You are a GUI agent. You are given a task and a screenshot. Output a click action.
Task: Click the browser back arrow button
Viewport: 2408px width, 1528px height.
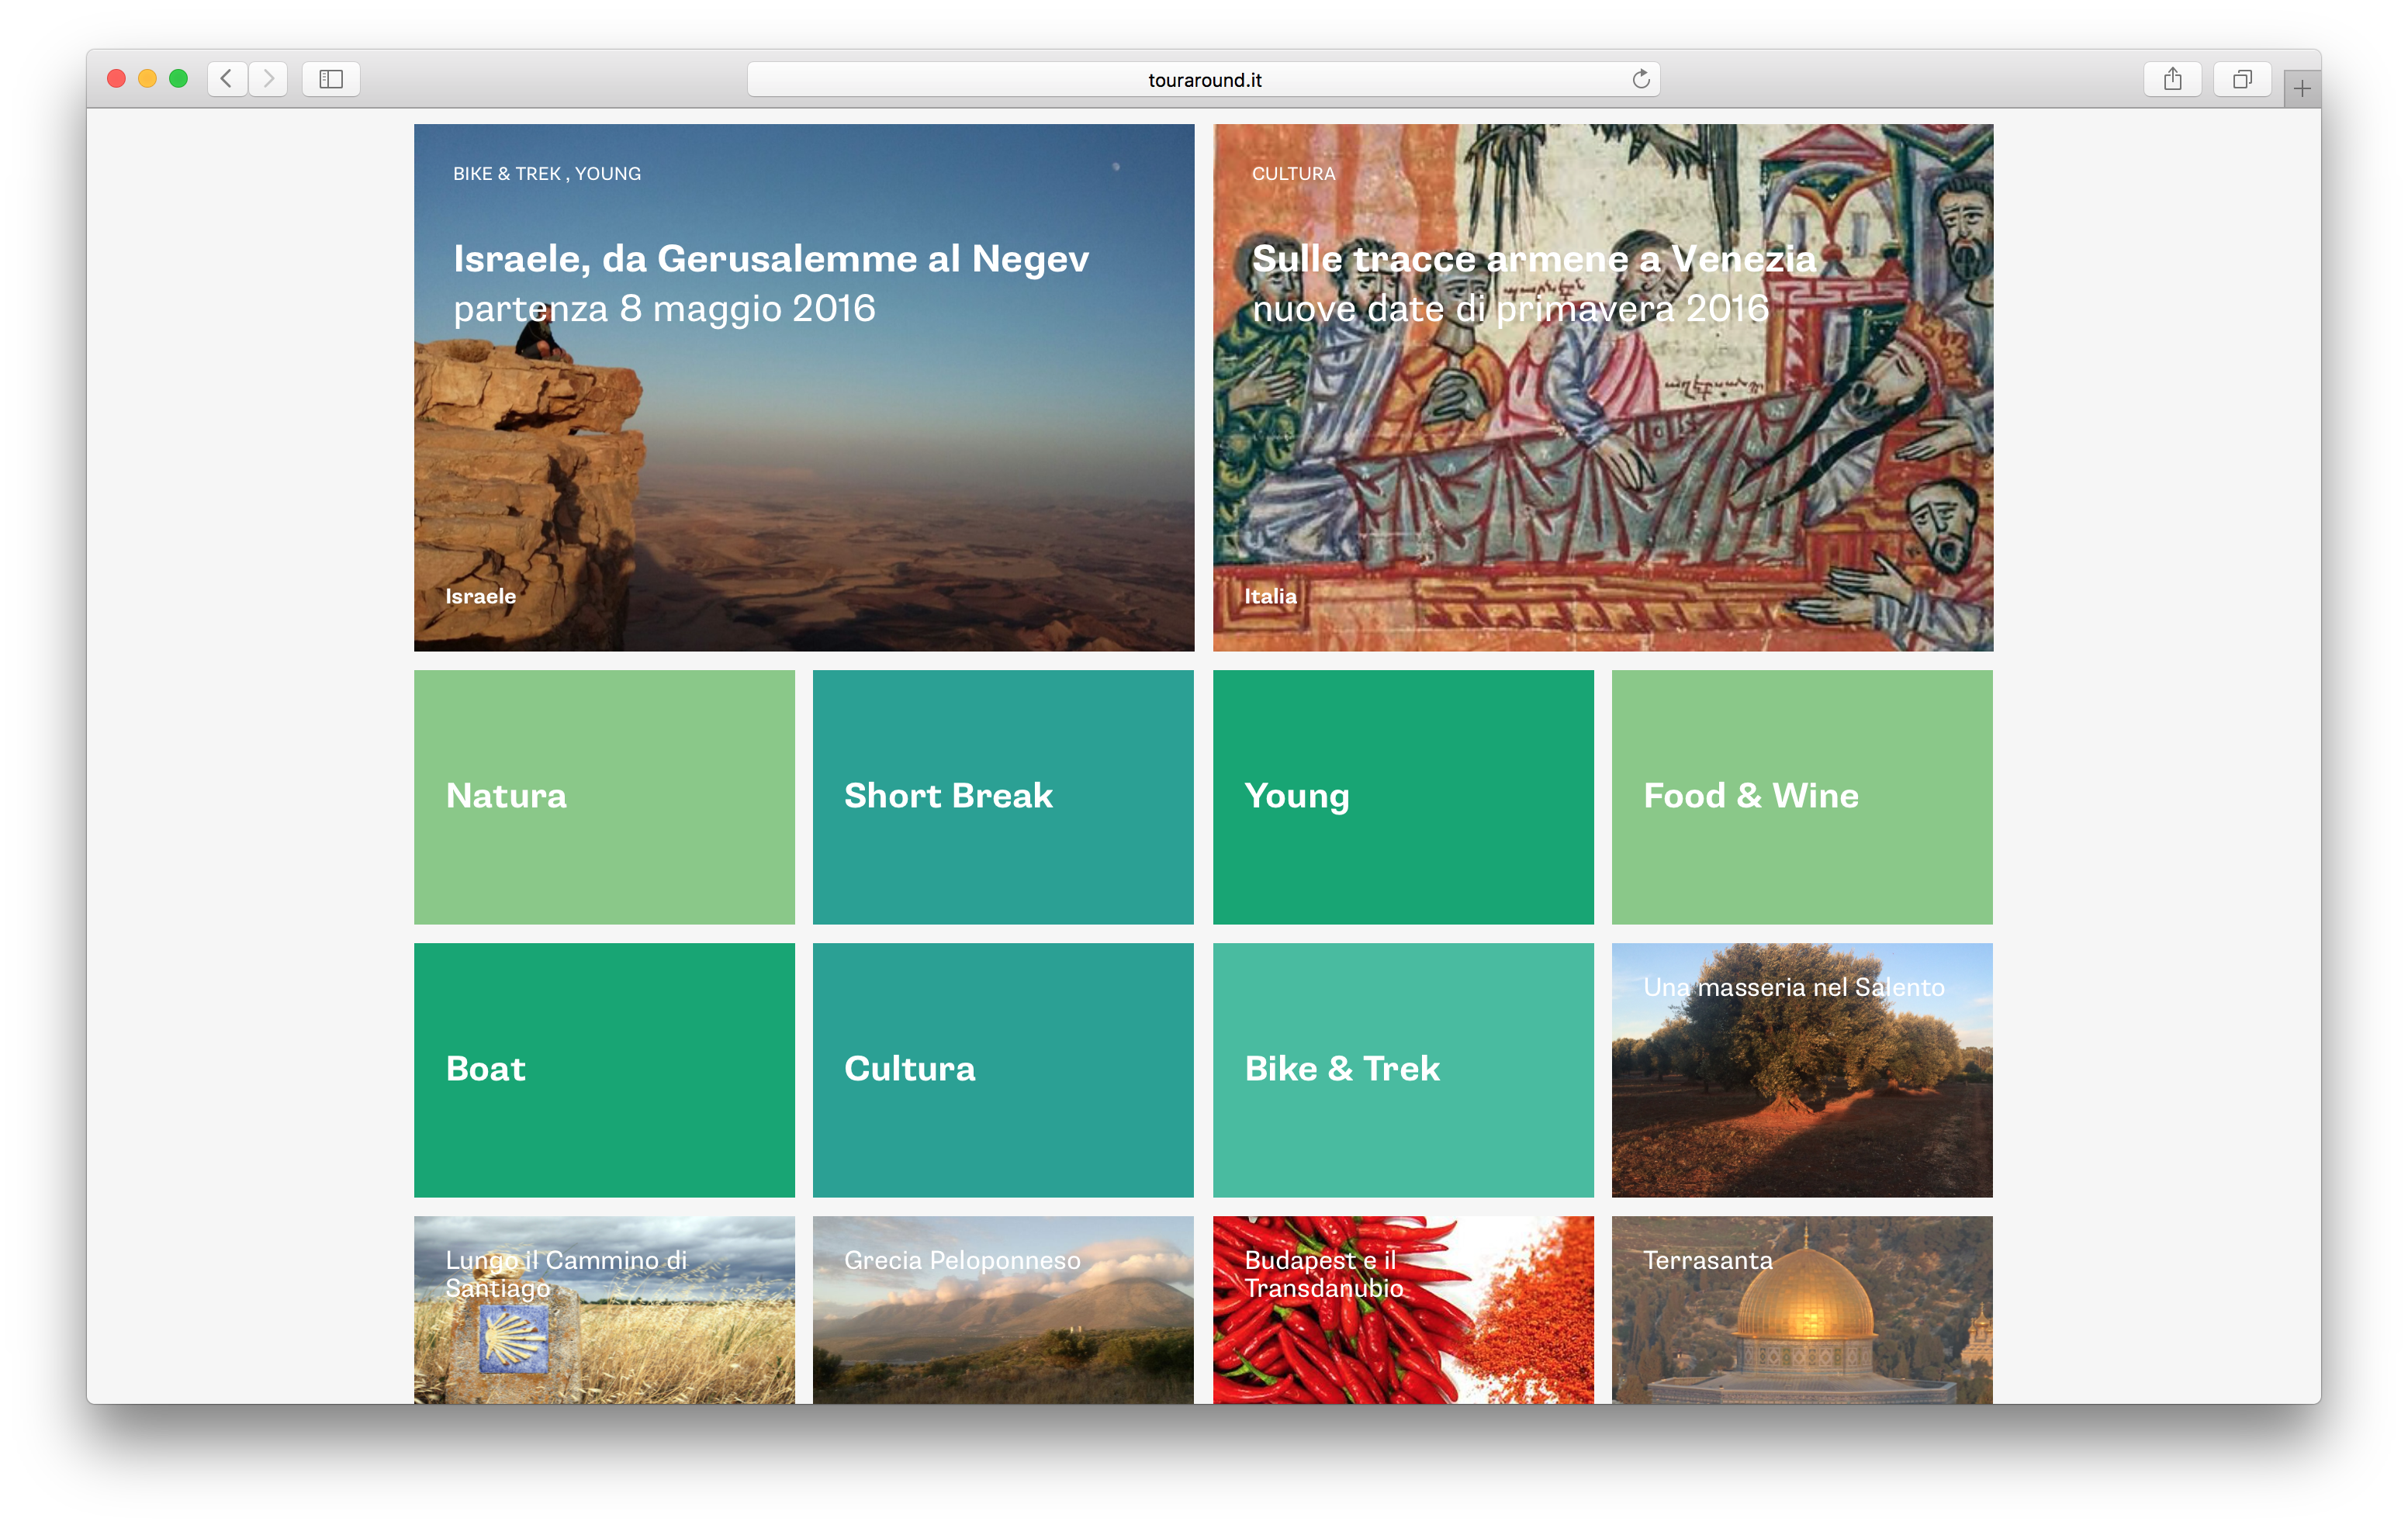[227, 79]
